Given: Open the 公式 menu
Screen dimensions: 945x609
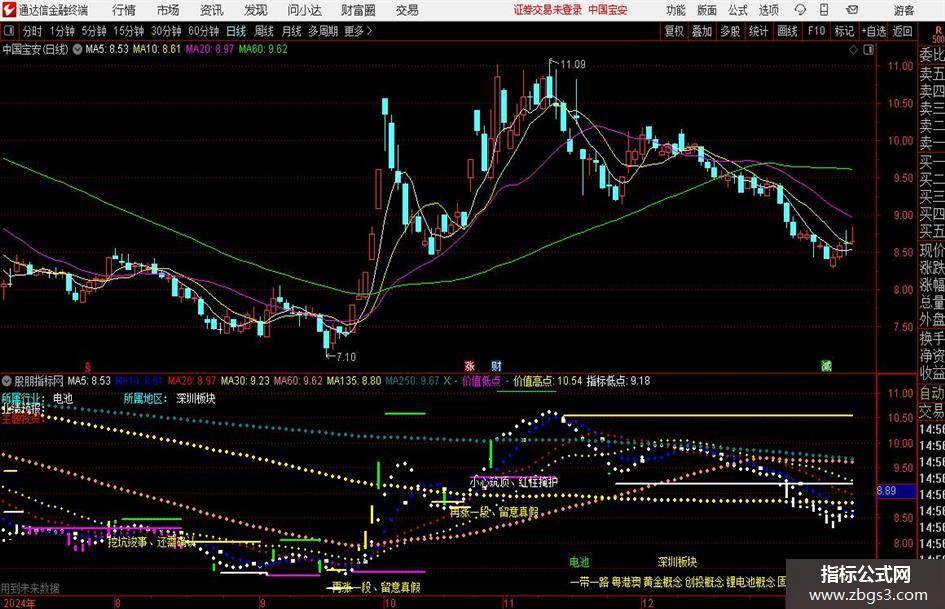Looking at the screenshot, I should [x=738, y=10].
